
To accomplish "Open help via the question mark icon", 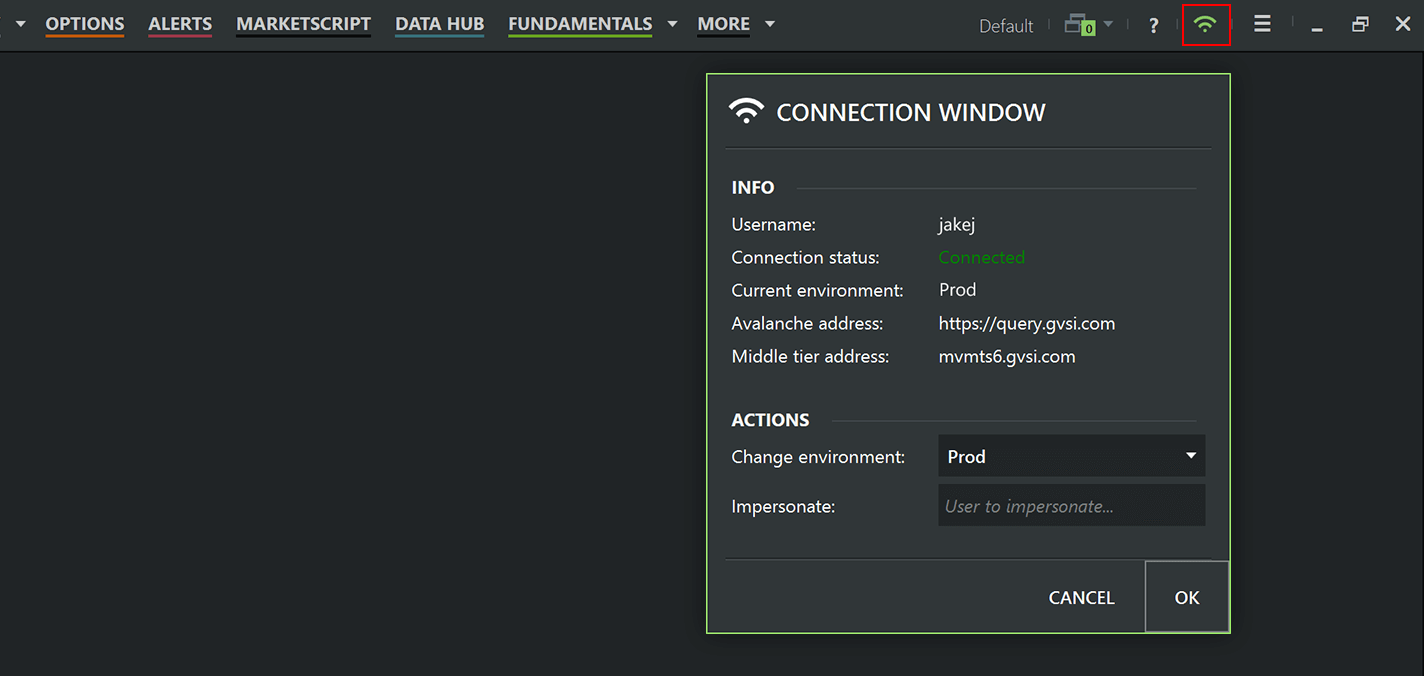I will [x=1153, y=26].
